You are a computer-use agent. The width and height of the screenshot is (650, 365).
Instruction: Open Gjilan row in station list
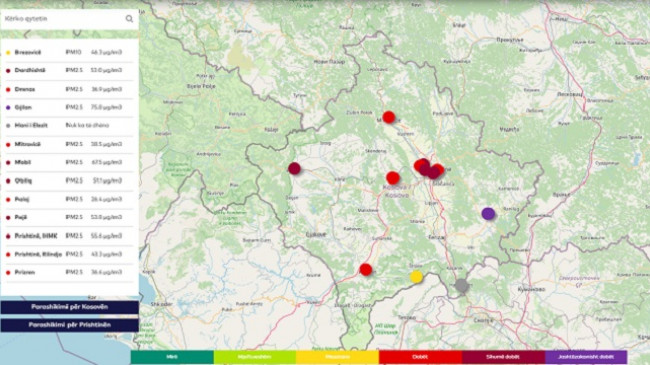69,107
